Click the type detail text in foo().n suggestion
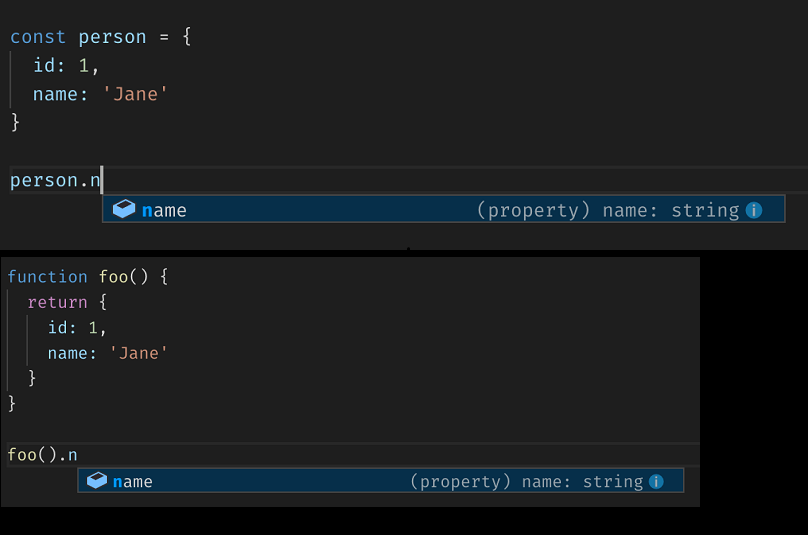 pyautogui.click(x=526, y=482)
